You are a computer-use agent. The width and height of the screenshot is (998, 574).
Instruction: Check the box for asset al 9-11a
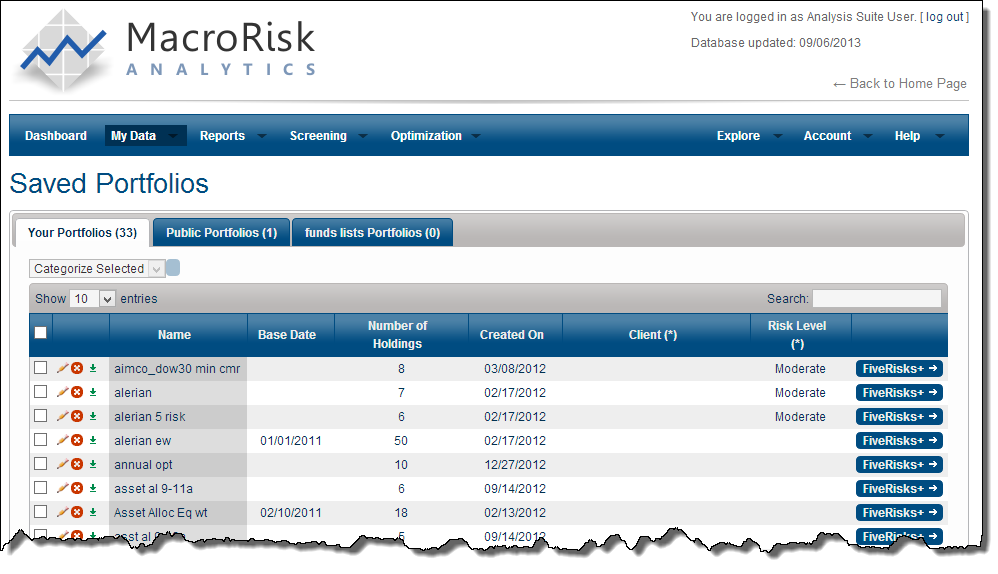[x=41, y=487]
